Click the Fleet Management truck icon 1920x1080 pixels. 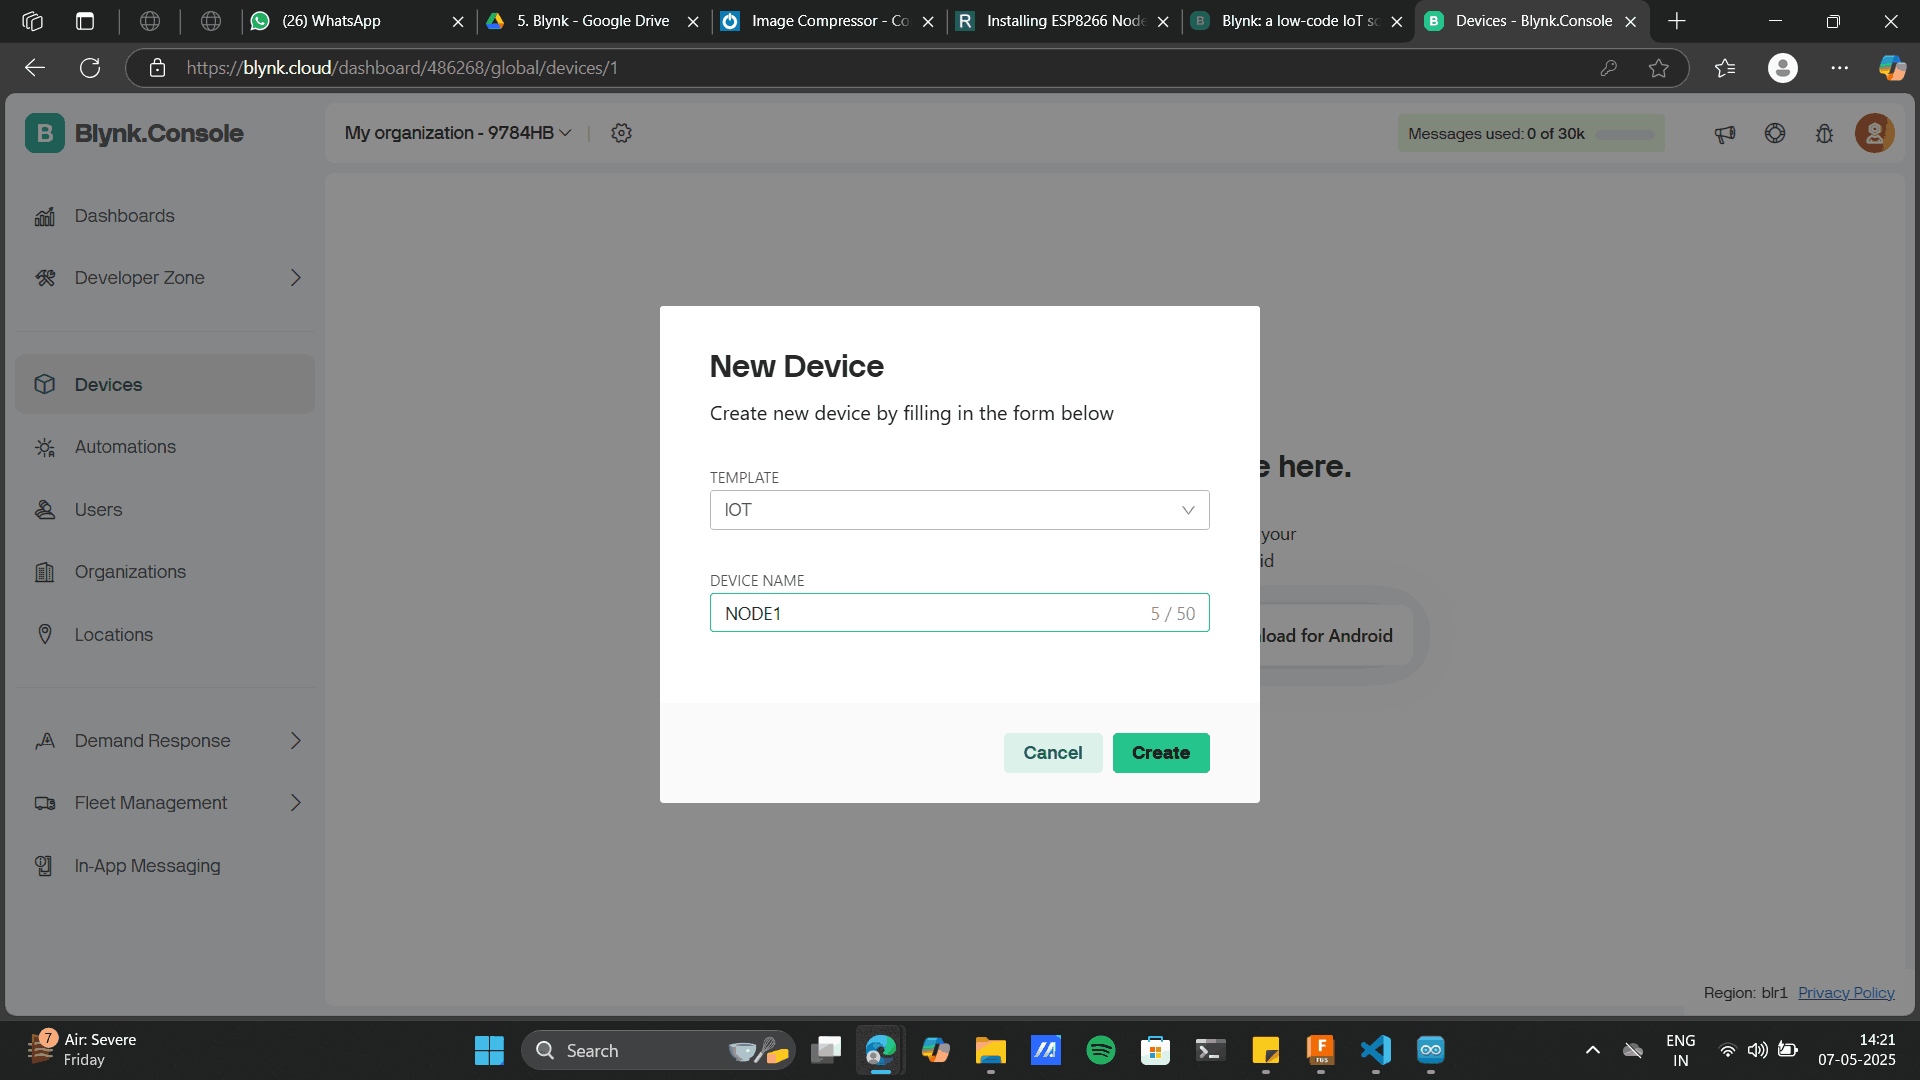pos(45,803)
